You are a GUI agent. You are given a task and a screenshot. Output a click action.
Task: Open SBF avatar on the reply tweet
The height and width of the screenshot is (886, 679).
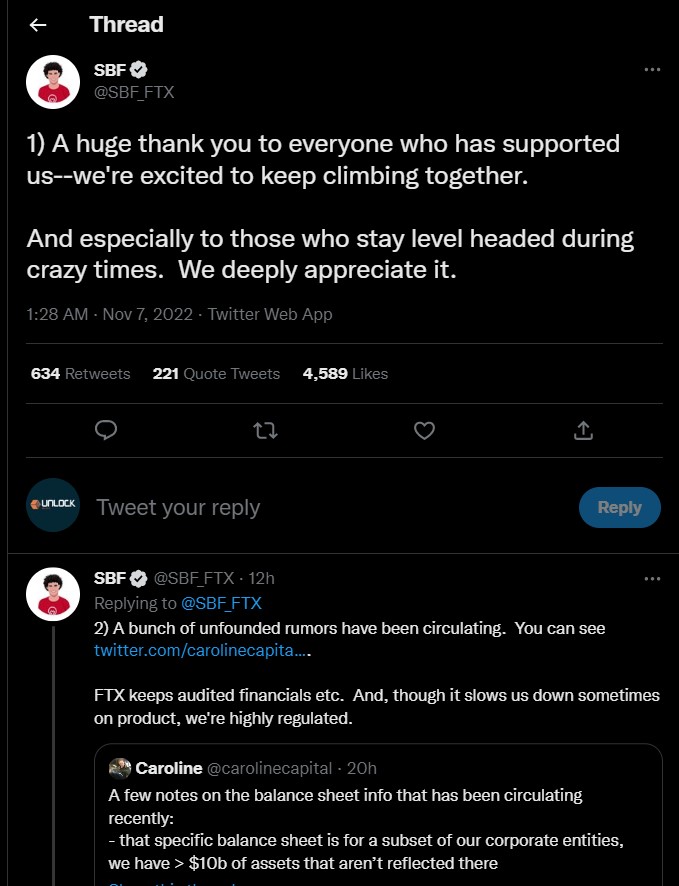pos(52,594)
